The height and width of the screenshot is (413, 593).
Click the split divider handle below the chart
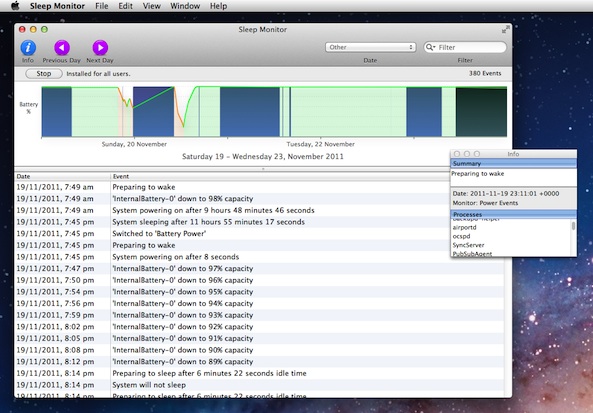pyautogui.click(x=263, y=169)
